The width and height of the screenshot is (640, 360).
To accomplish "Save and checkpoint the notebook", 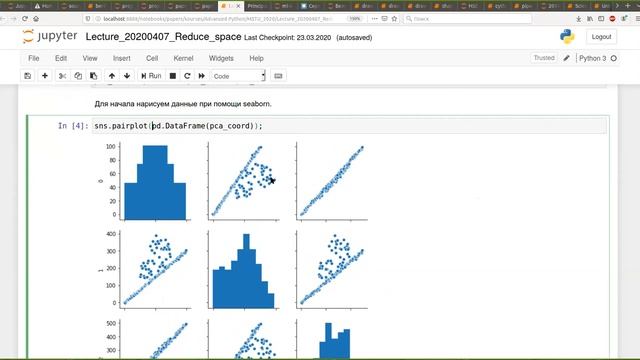I will (x=28, y=76).
